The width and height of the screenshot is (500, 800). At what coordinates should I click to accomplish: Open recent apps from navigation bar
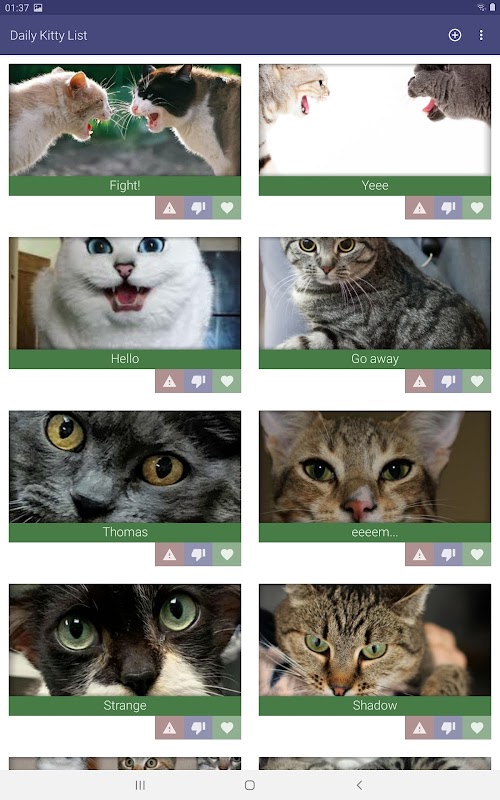tap(140, 785)
